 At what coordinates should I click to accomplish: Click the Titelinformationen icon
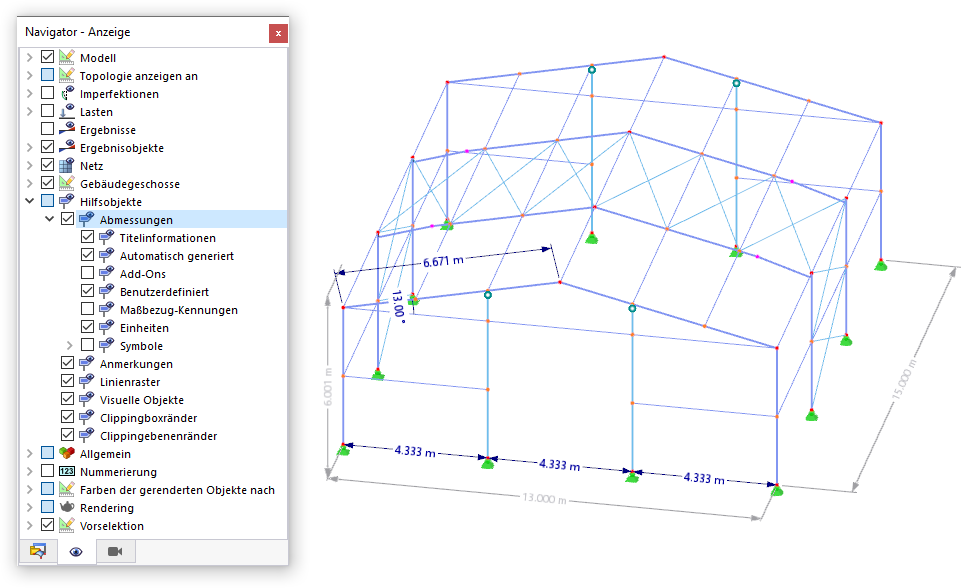click(x=107, y=237)
